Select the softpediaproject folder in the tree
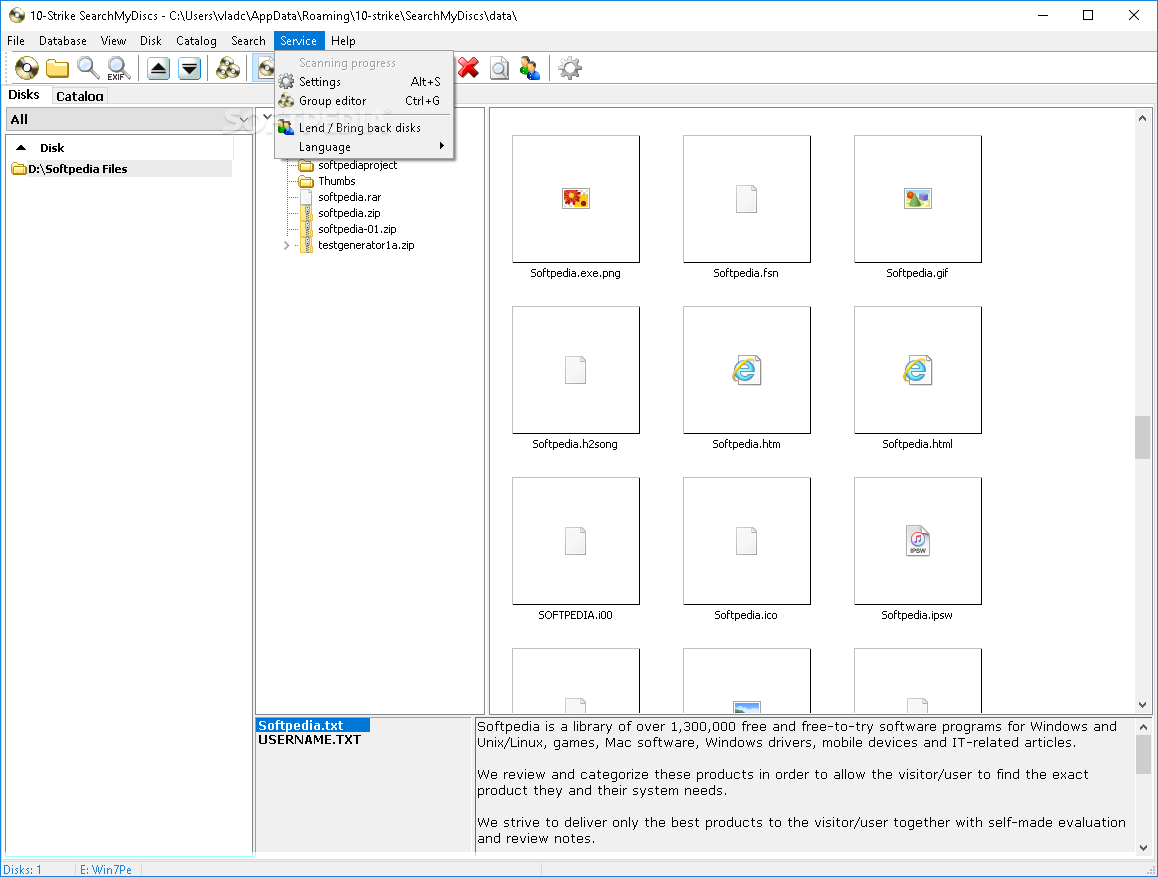1158x877 pixels. pyautogui.click(x=357, y=165)
